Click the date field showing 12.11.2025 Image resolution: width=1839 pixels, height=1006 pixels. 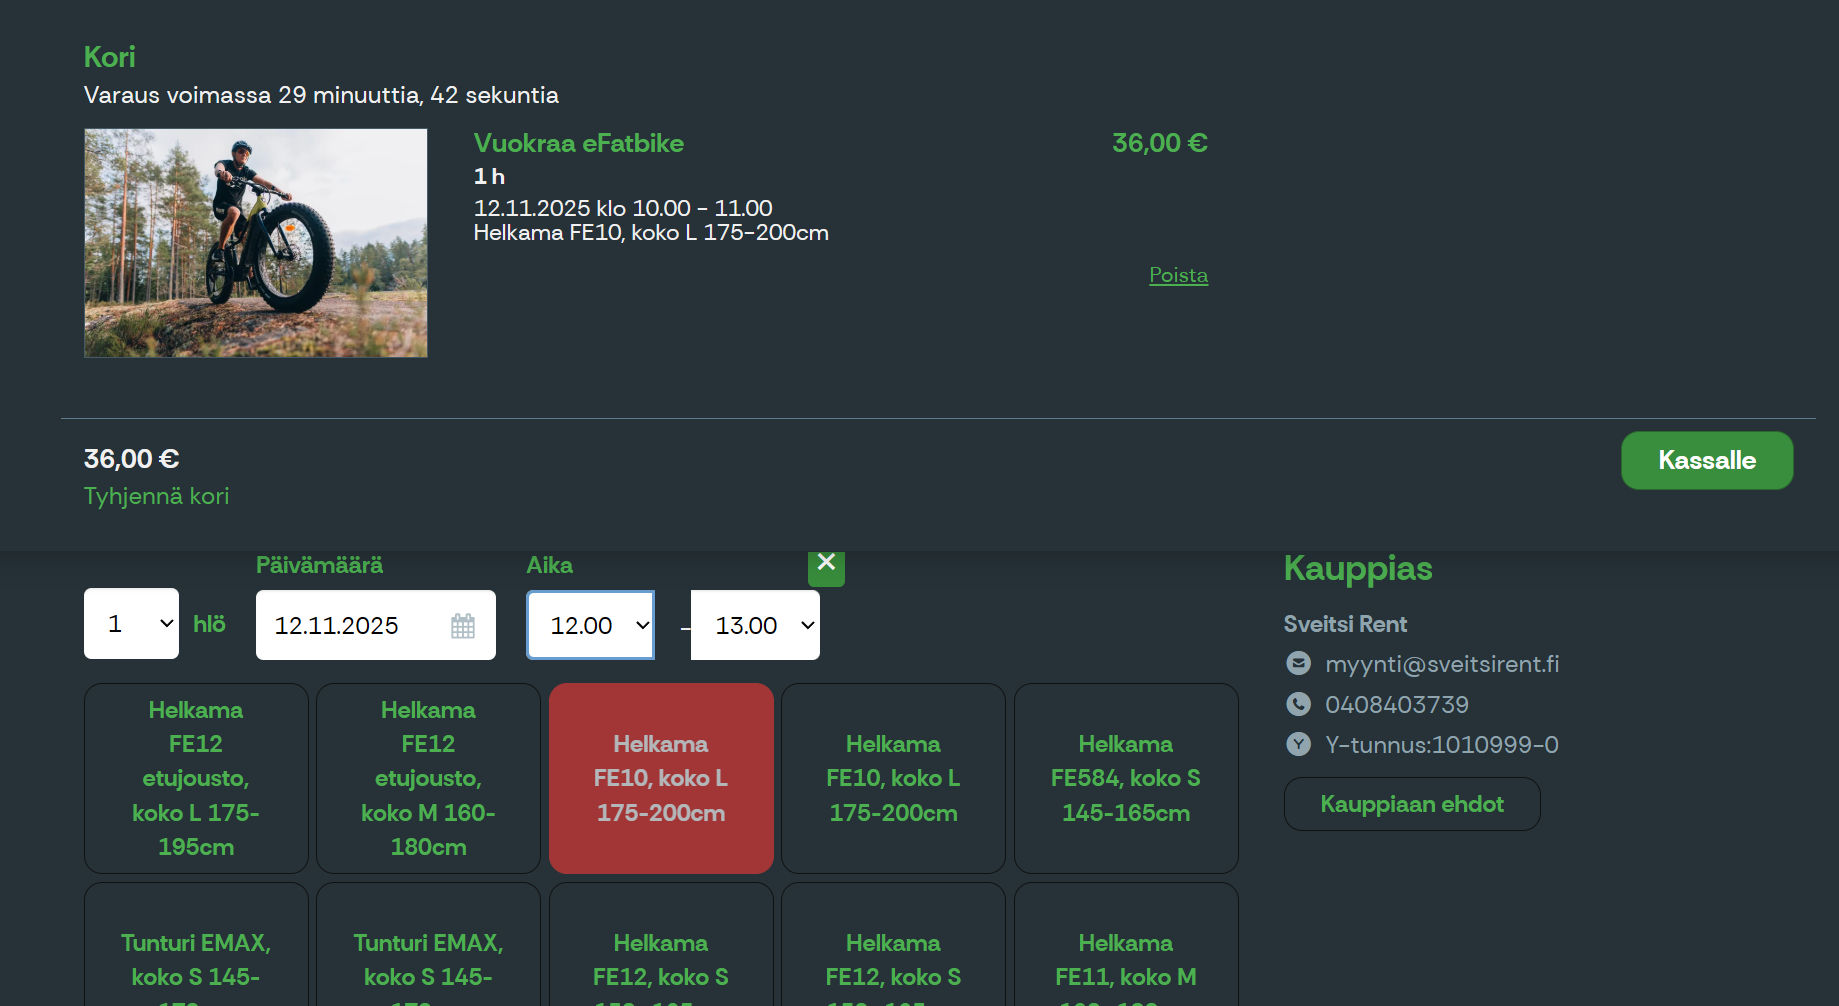(376, 625)
